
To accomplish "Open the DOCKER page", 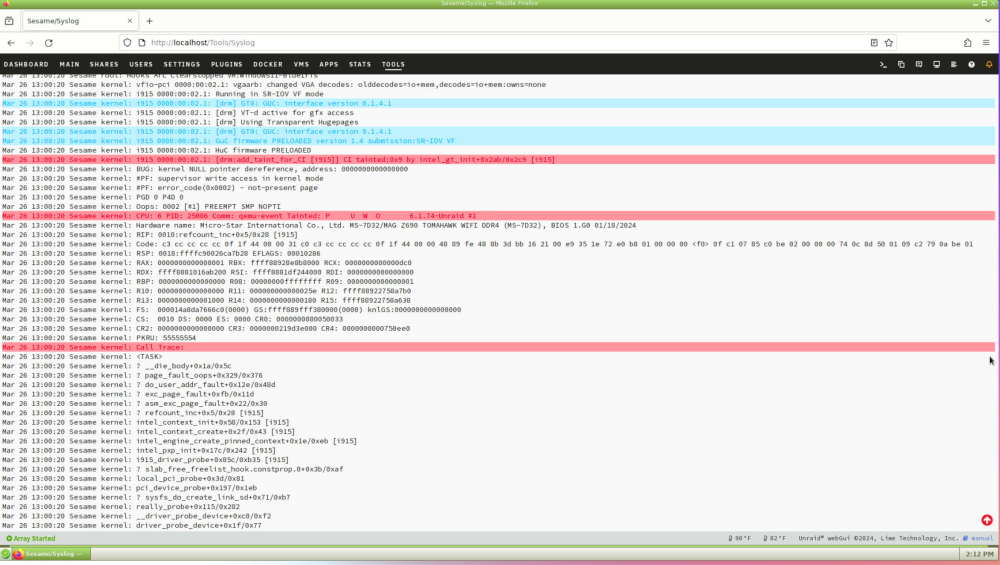I will [x=268, y=64].
